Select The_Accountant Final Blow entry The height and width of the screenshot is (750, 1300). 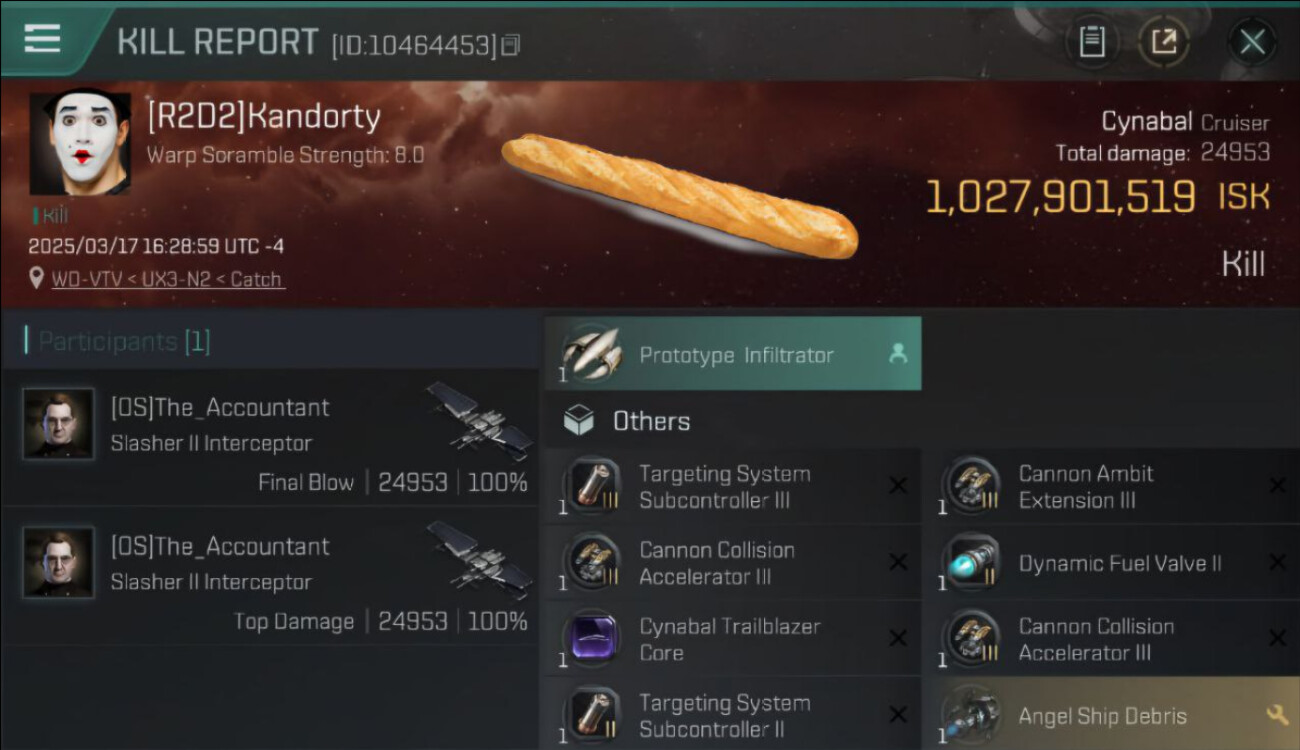tap(270, 437)
